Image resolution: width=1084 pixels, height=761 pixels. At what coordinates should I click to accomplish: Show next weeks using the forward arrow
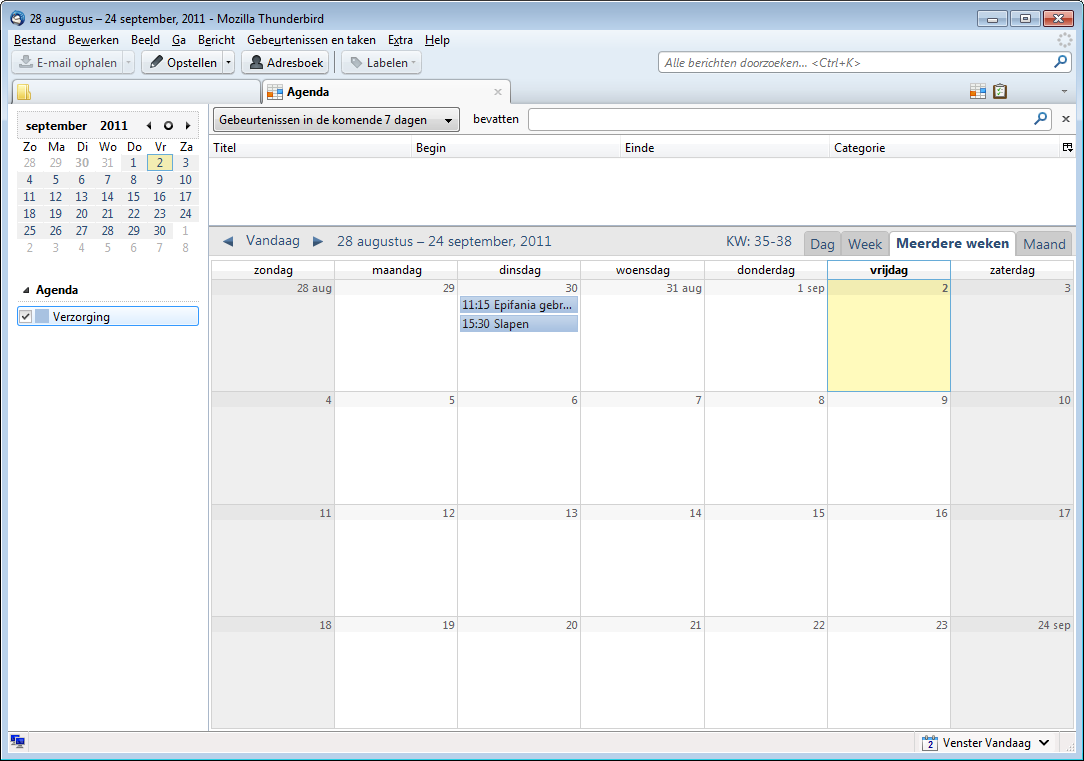click(x=318, y=241)
